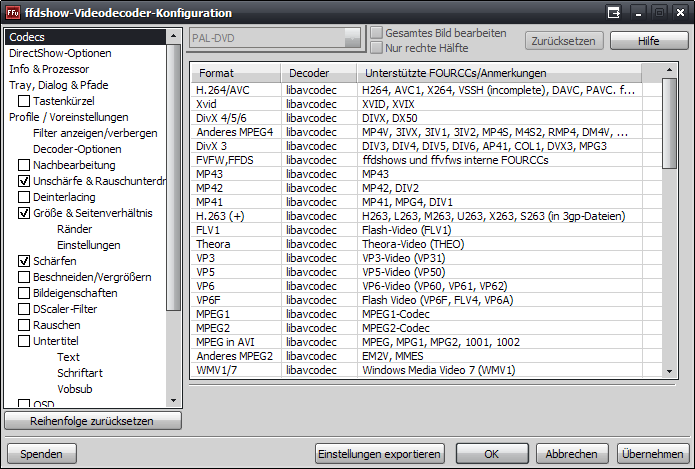The height and width of the screenshot is (469, 695).
Task: Open decoder dropdown for MPEG2 row
Action: tap(319, 328)
